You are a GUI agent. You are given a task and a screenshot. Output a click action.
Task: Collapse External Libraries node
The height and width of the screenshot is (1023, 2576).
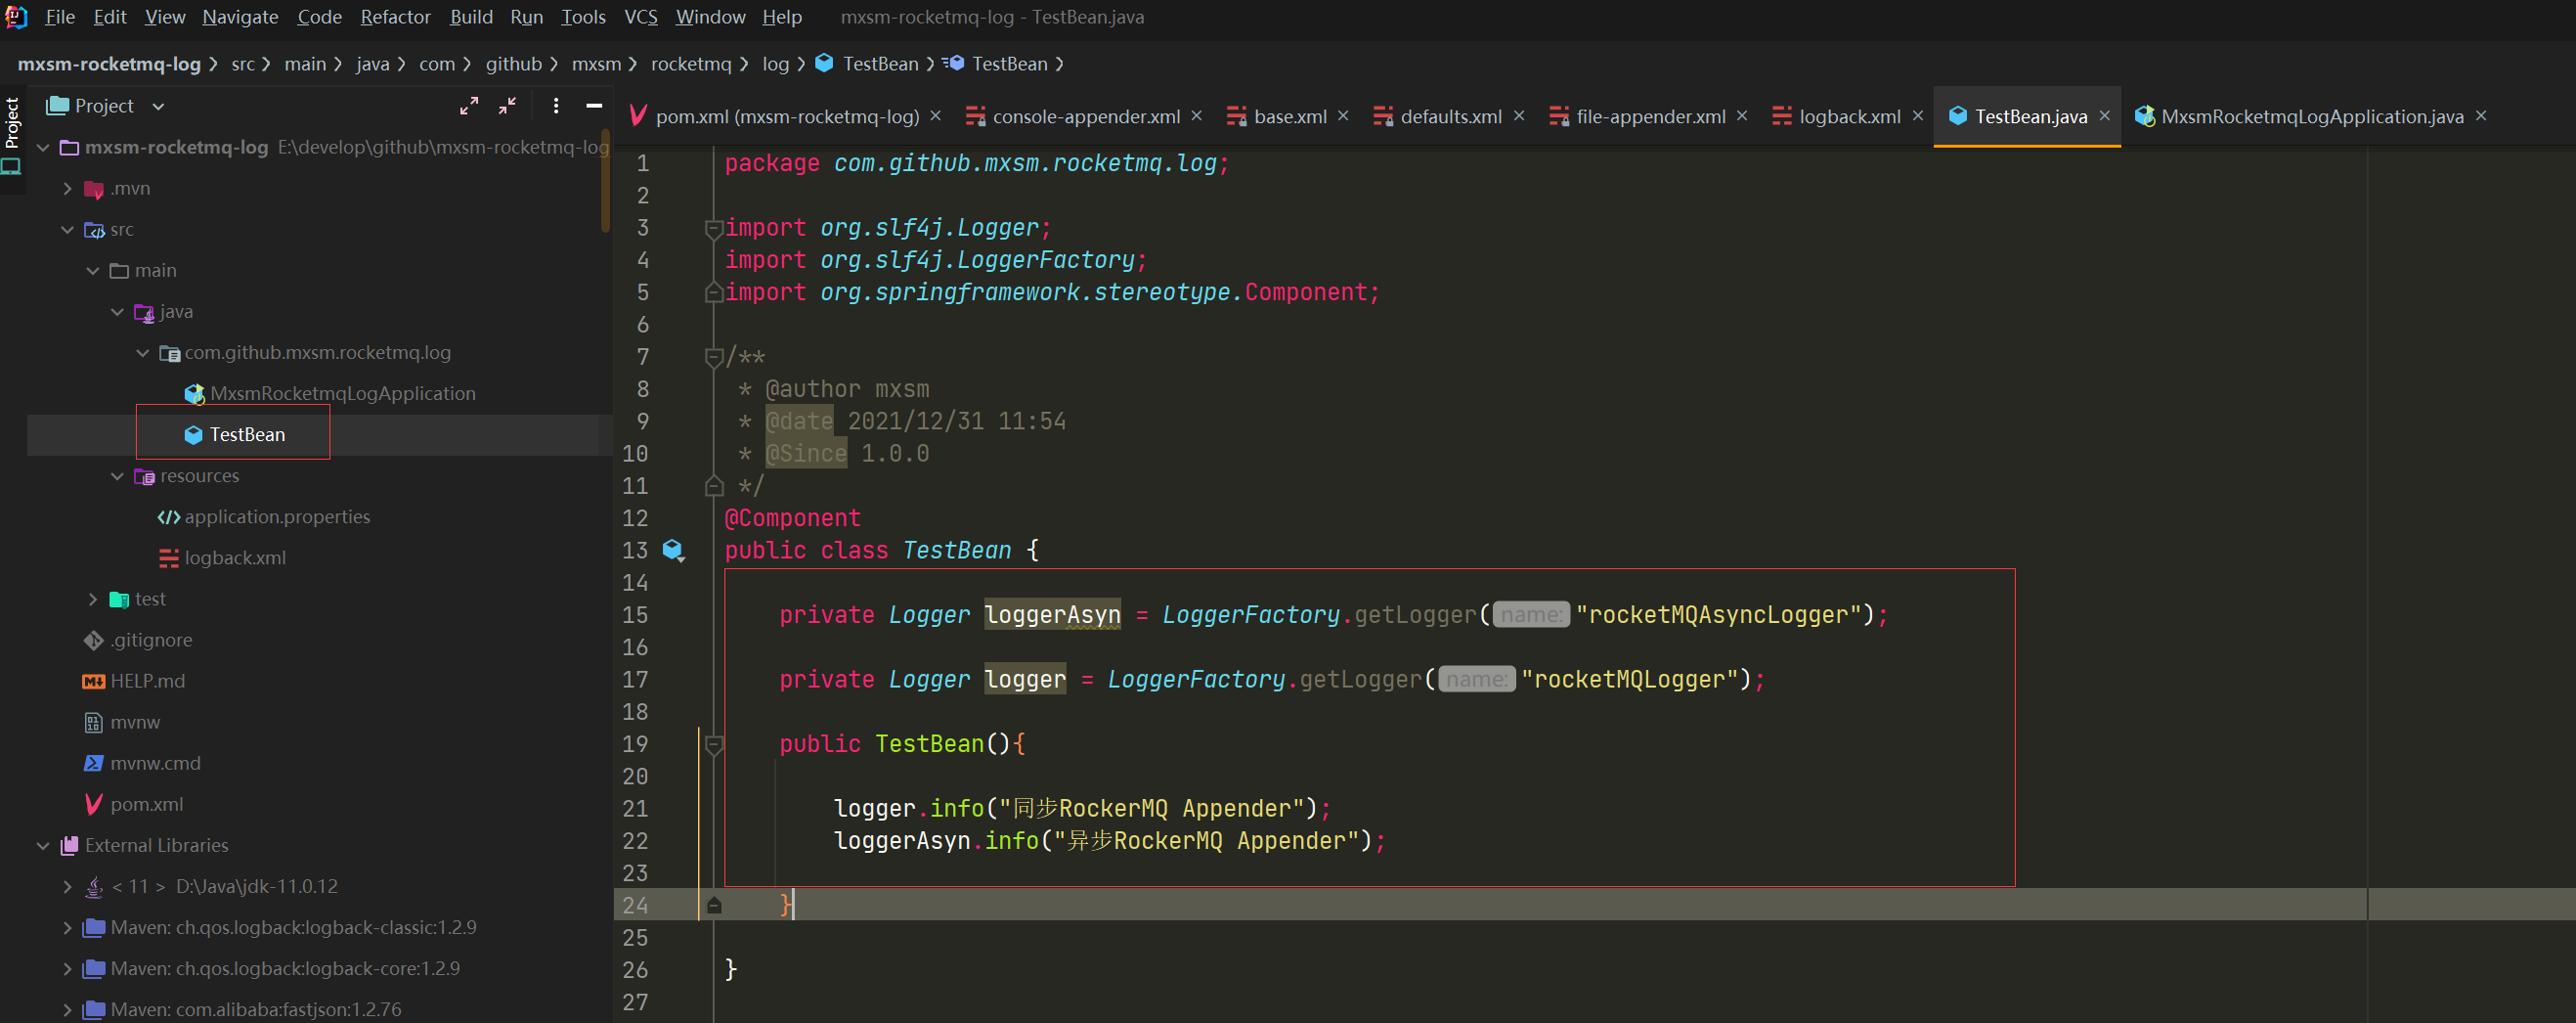pyautogui.click(x=43, y=845)
